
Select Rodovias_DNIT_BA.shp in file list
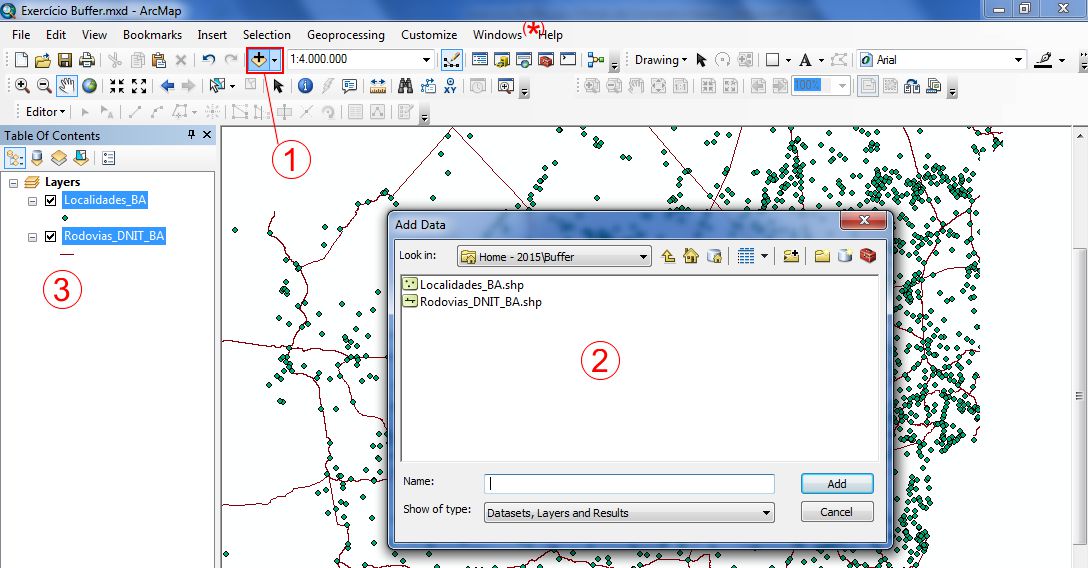473,302
